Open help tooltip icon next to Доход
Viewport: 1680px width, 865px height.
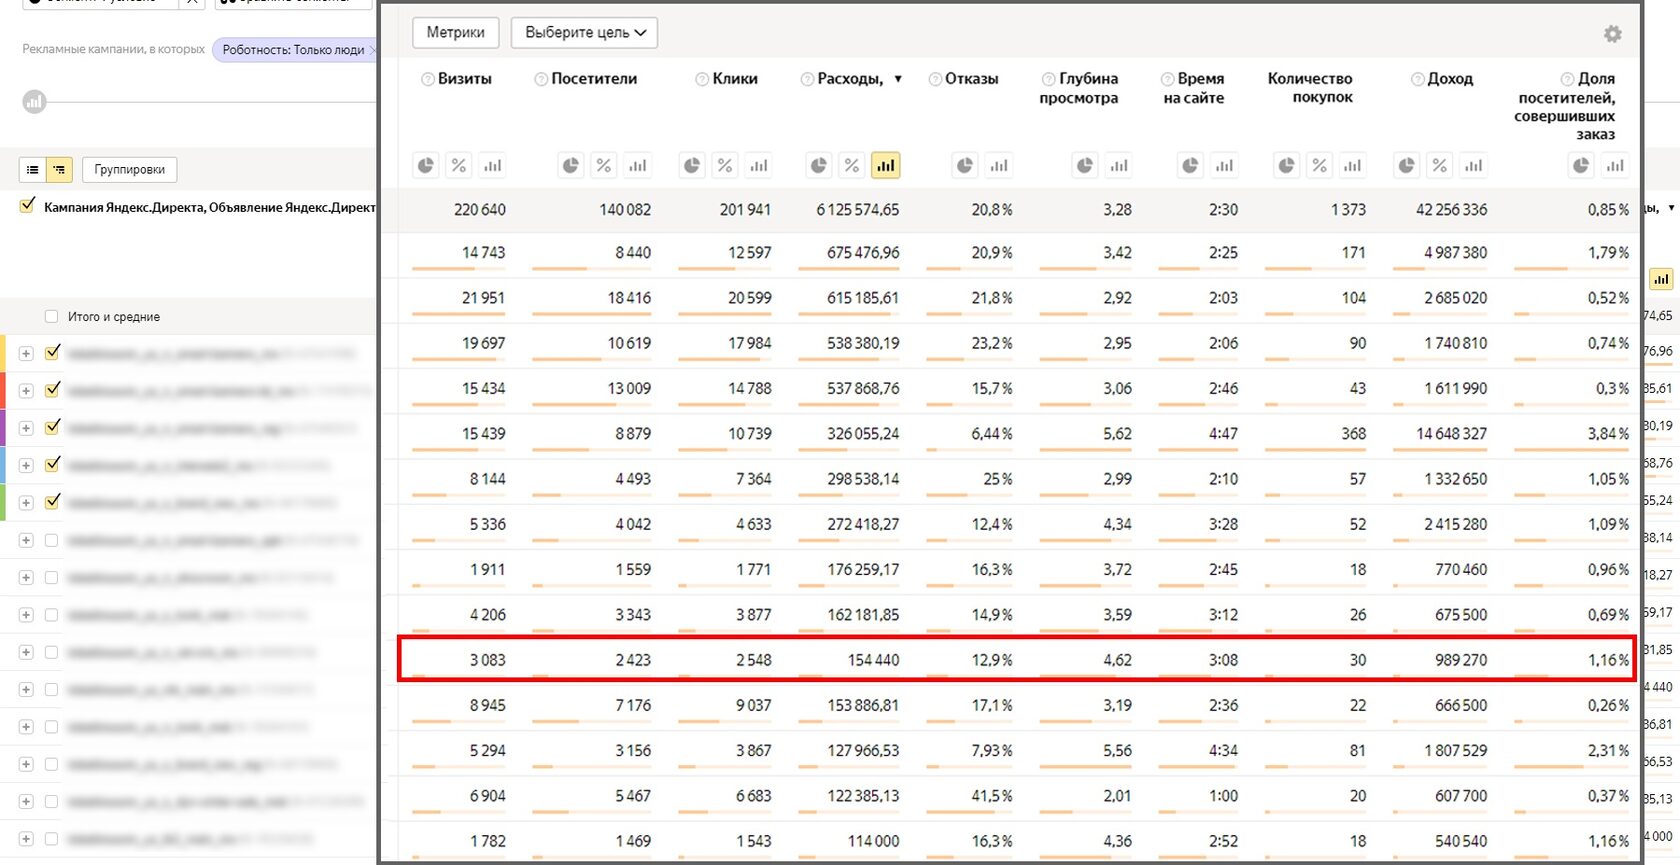pos(1417,79)
